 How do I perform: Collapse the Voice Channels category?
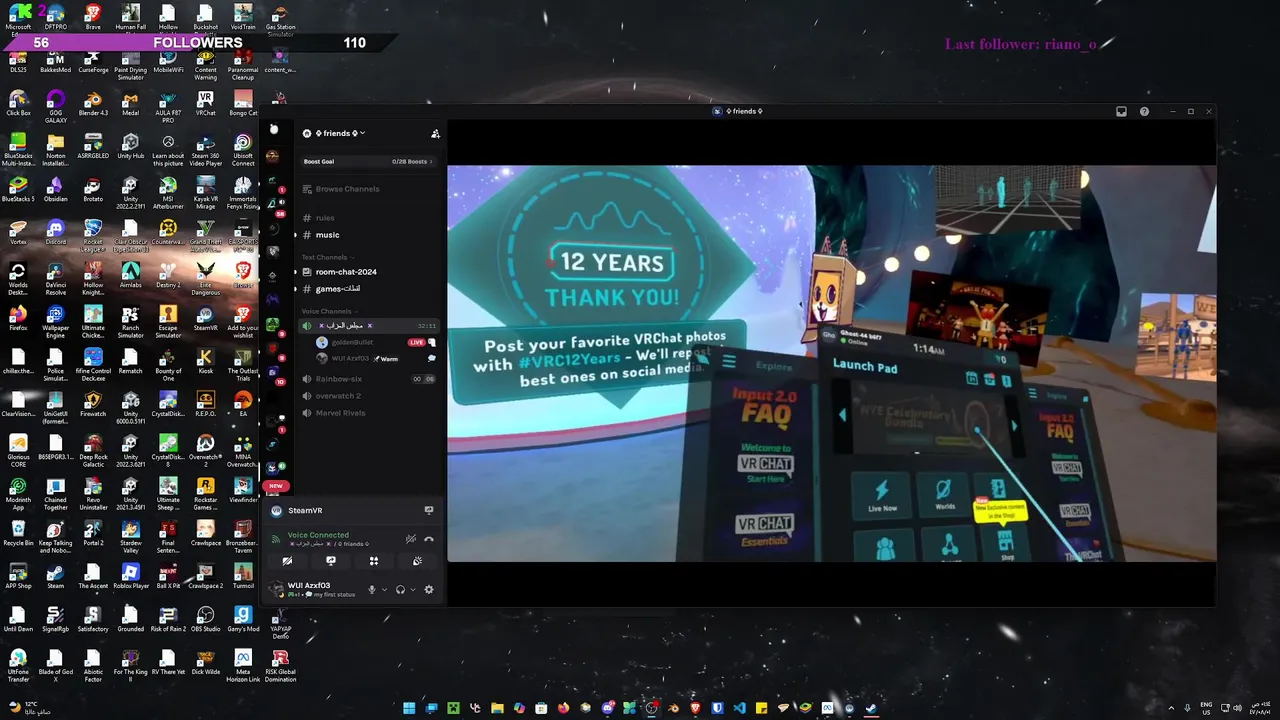[x=328, y=311]
